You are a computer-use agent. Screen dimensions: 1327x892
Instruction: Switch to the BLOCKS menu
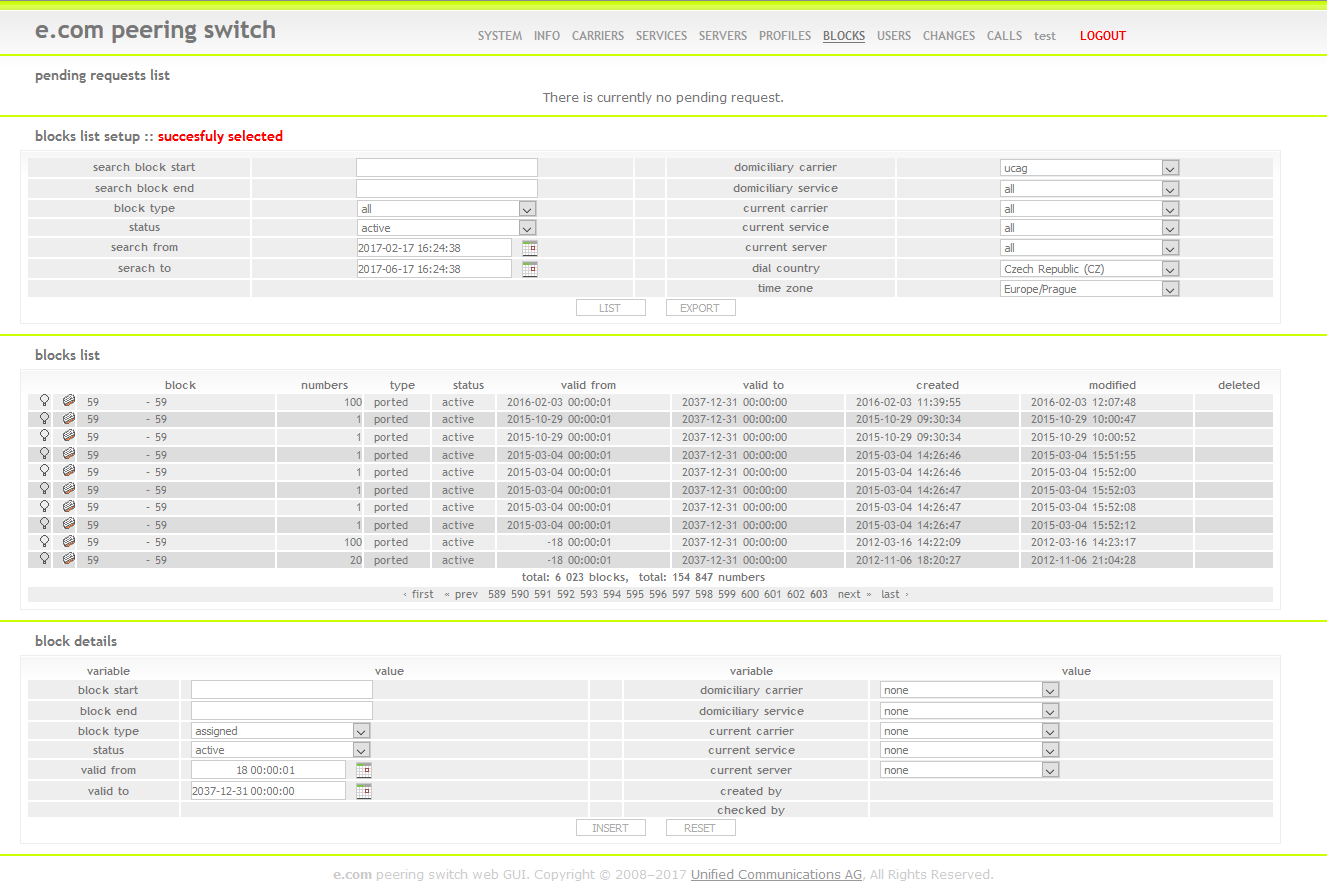(844, 36)
